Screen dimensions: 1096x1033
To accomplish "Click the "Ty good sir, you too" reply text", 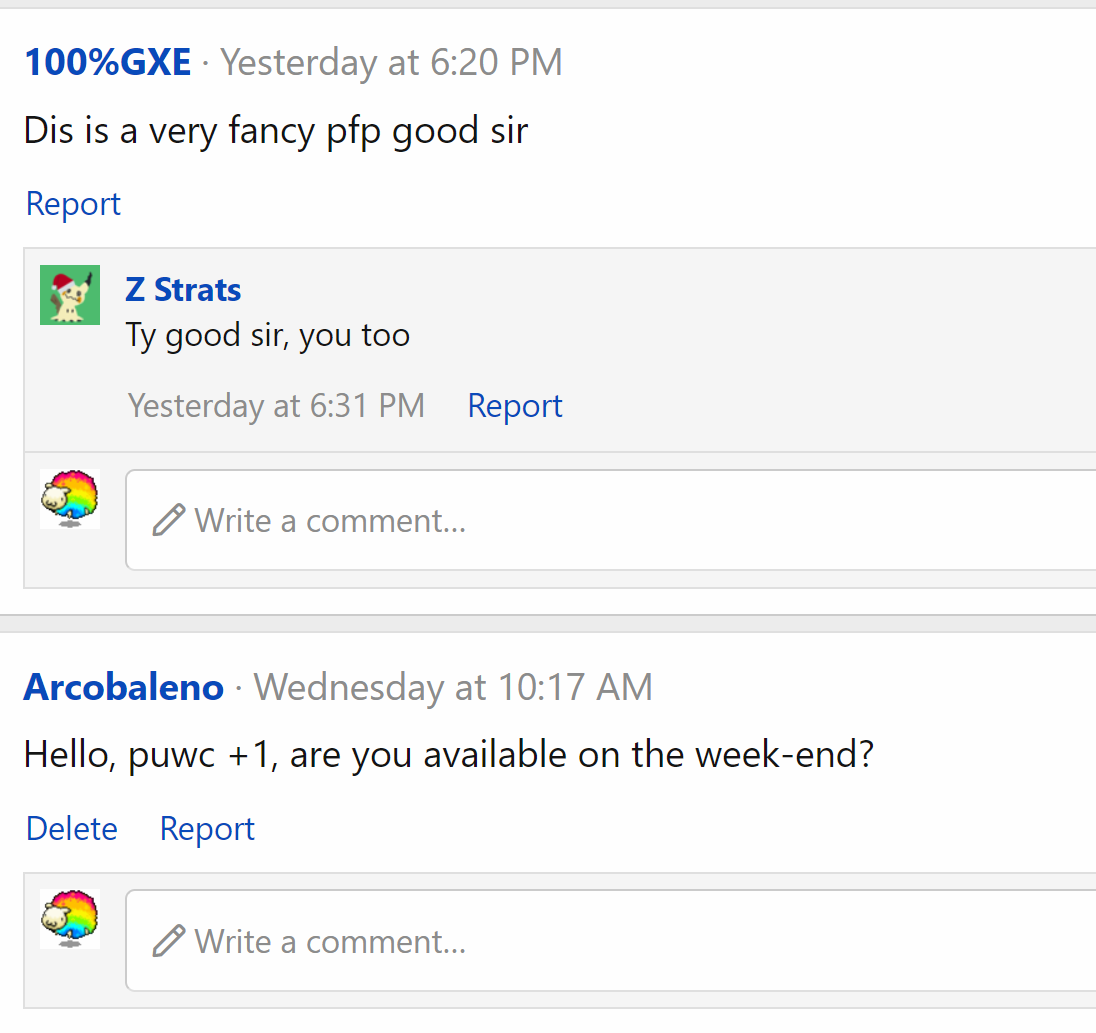I will tap(268, 334).
